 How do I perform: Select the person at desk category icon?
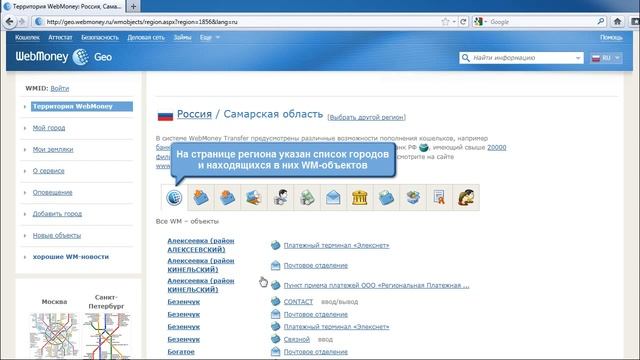pyautogui.click(x=466, y=198)
